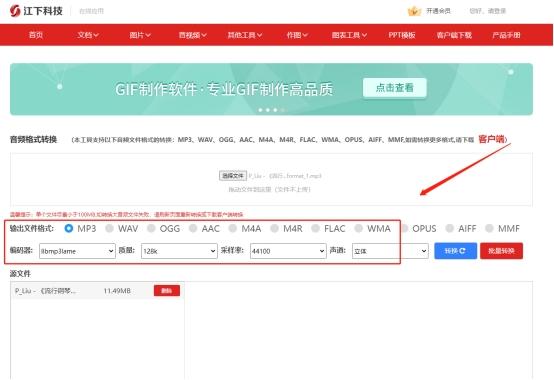Select the M4R output format
The image size is (554, 380).
tap(274, 228)
